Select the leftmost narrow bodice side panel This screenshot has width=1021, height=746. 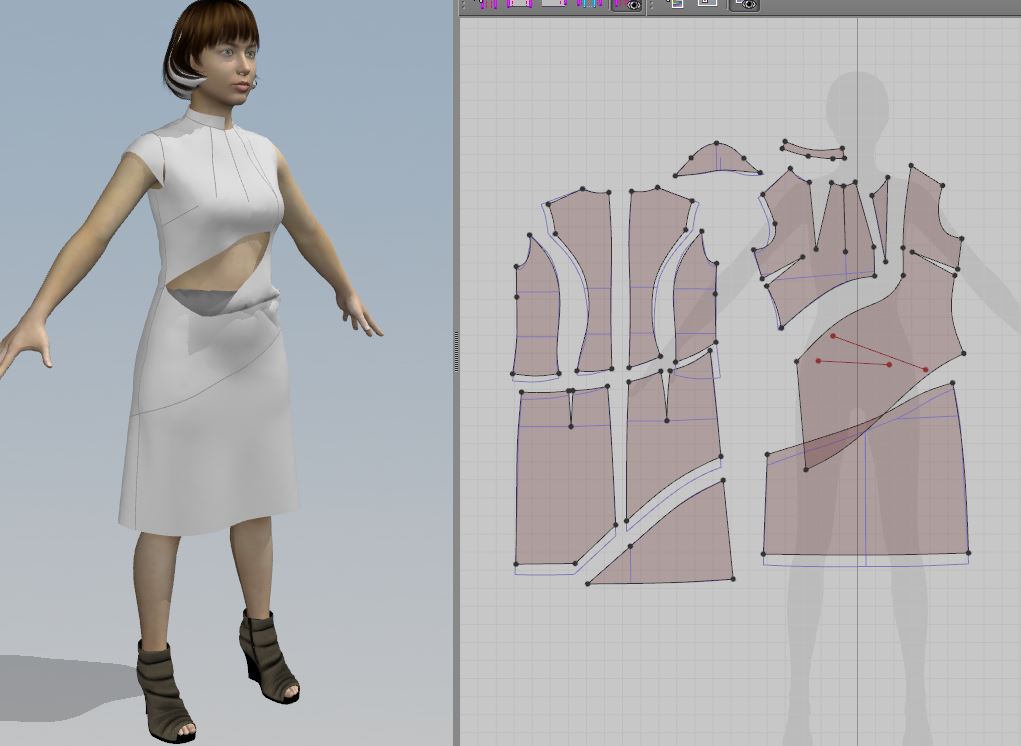536,315
